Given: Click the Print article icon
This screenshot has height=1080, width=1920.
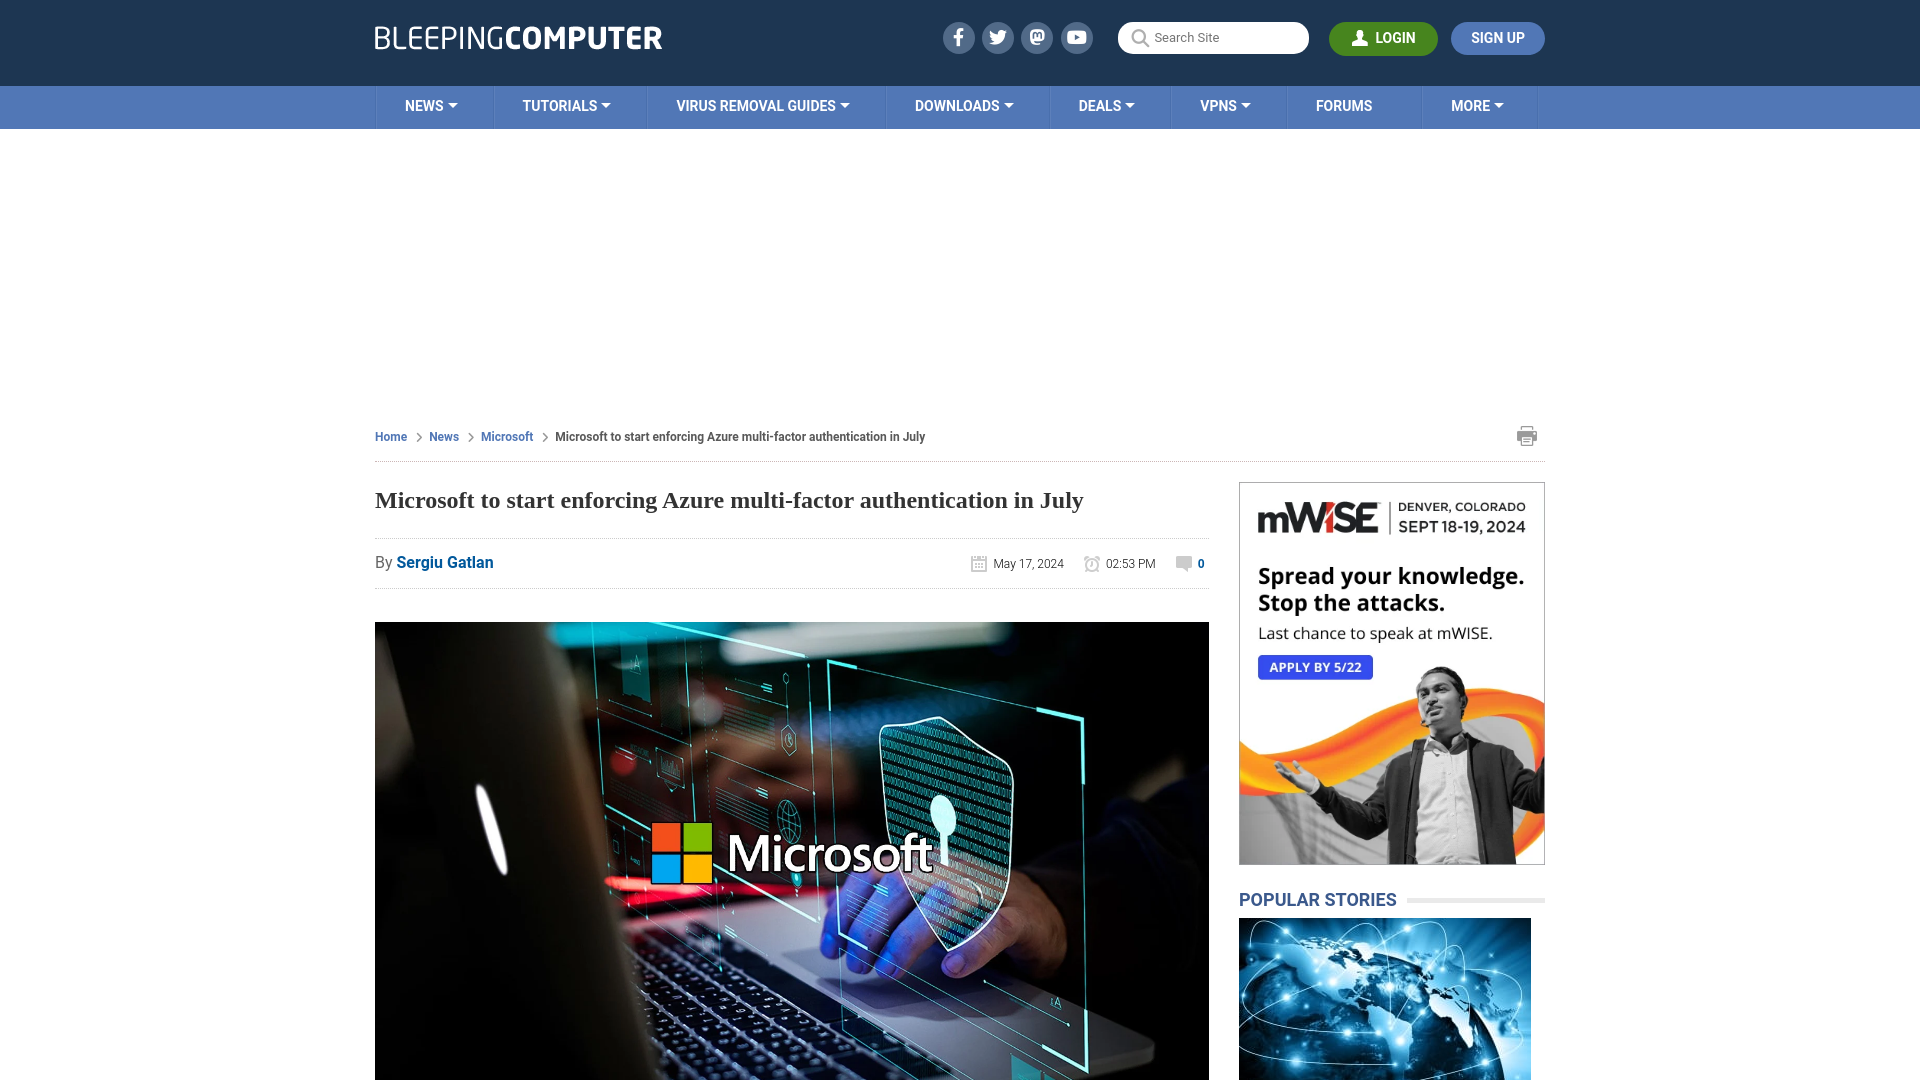Looking at the screenshot, I should click(x=1527, y=436).
